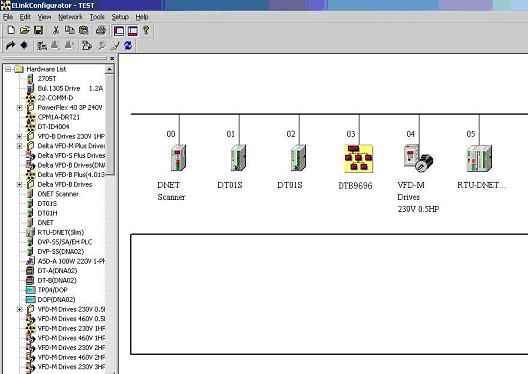
Task: Select the DNET Scanner node at address 00
Action: tap(178, 158)
